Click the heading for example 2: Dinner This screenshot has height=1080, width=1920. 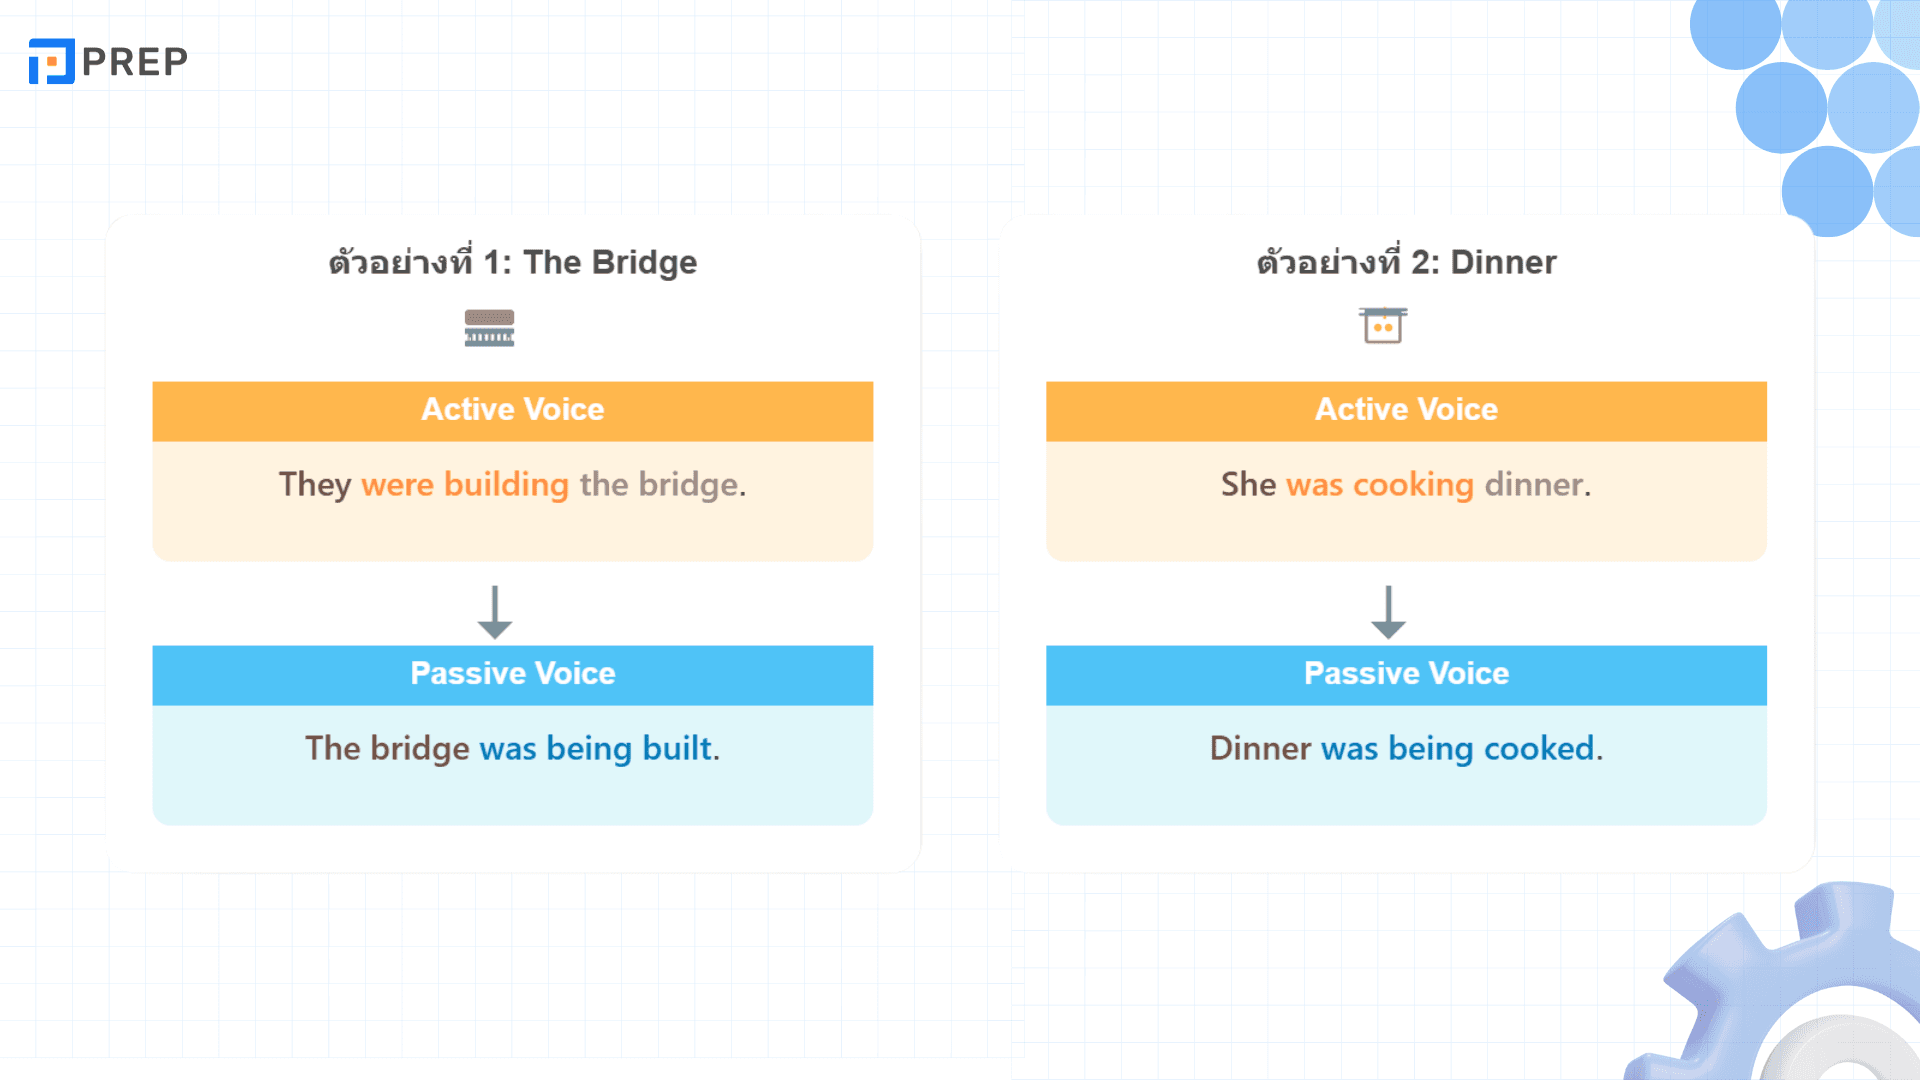tap(1406, 262)
